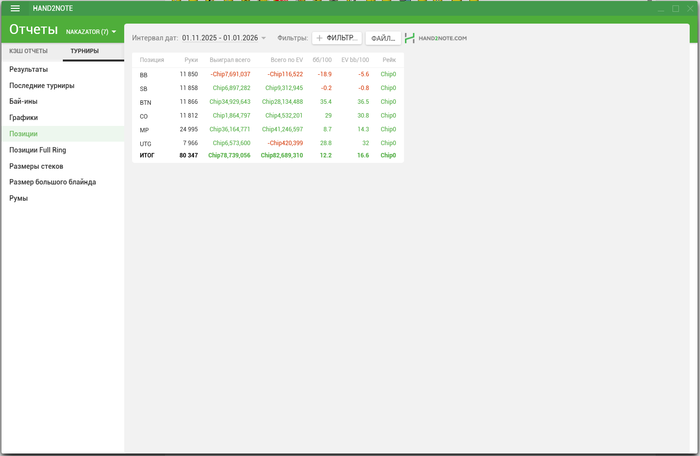
Task: Click the Отчеты heading
Action: click(x=33, y=29)
